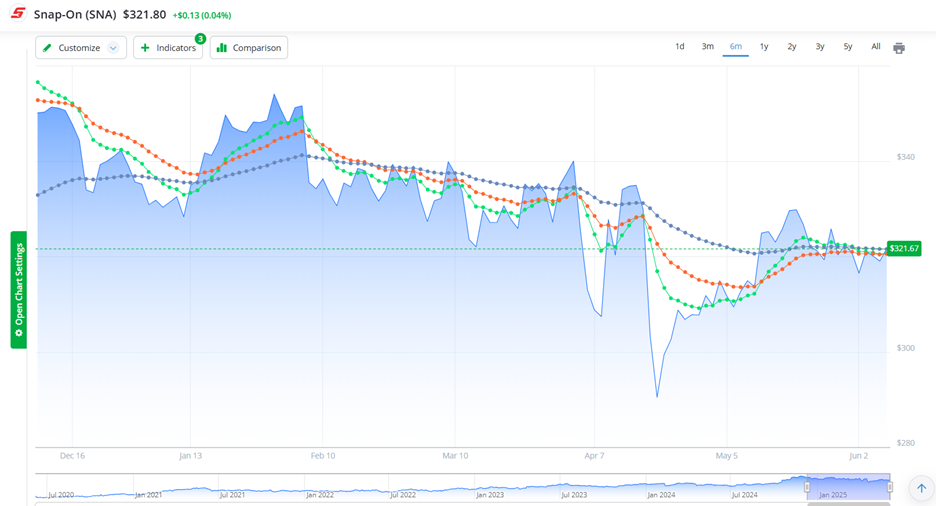936x506 pixels.
Task: Click the left handle of navigator range slider
Action: coord(807,487)
